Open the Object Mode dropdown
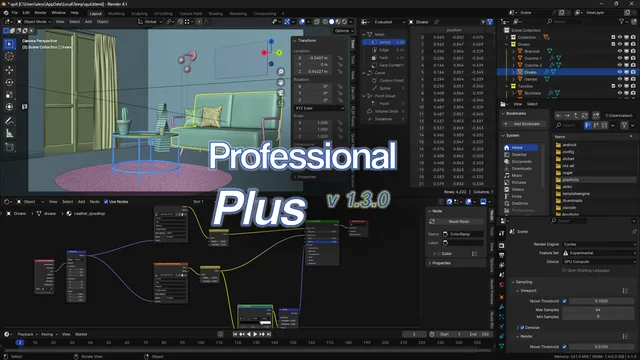 (x=33, y=22)
